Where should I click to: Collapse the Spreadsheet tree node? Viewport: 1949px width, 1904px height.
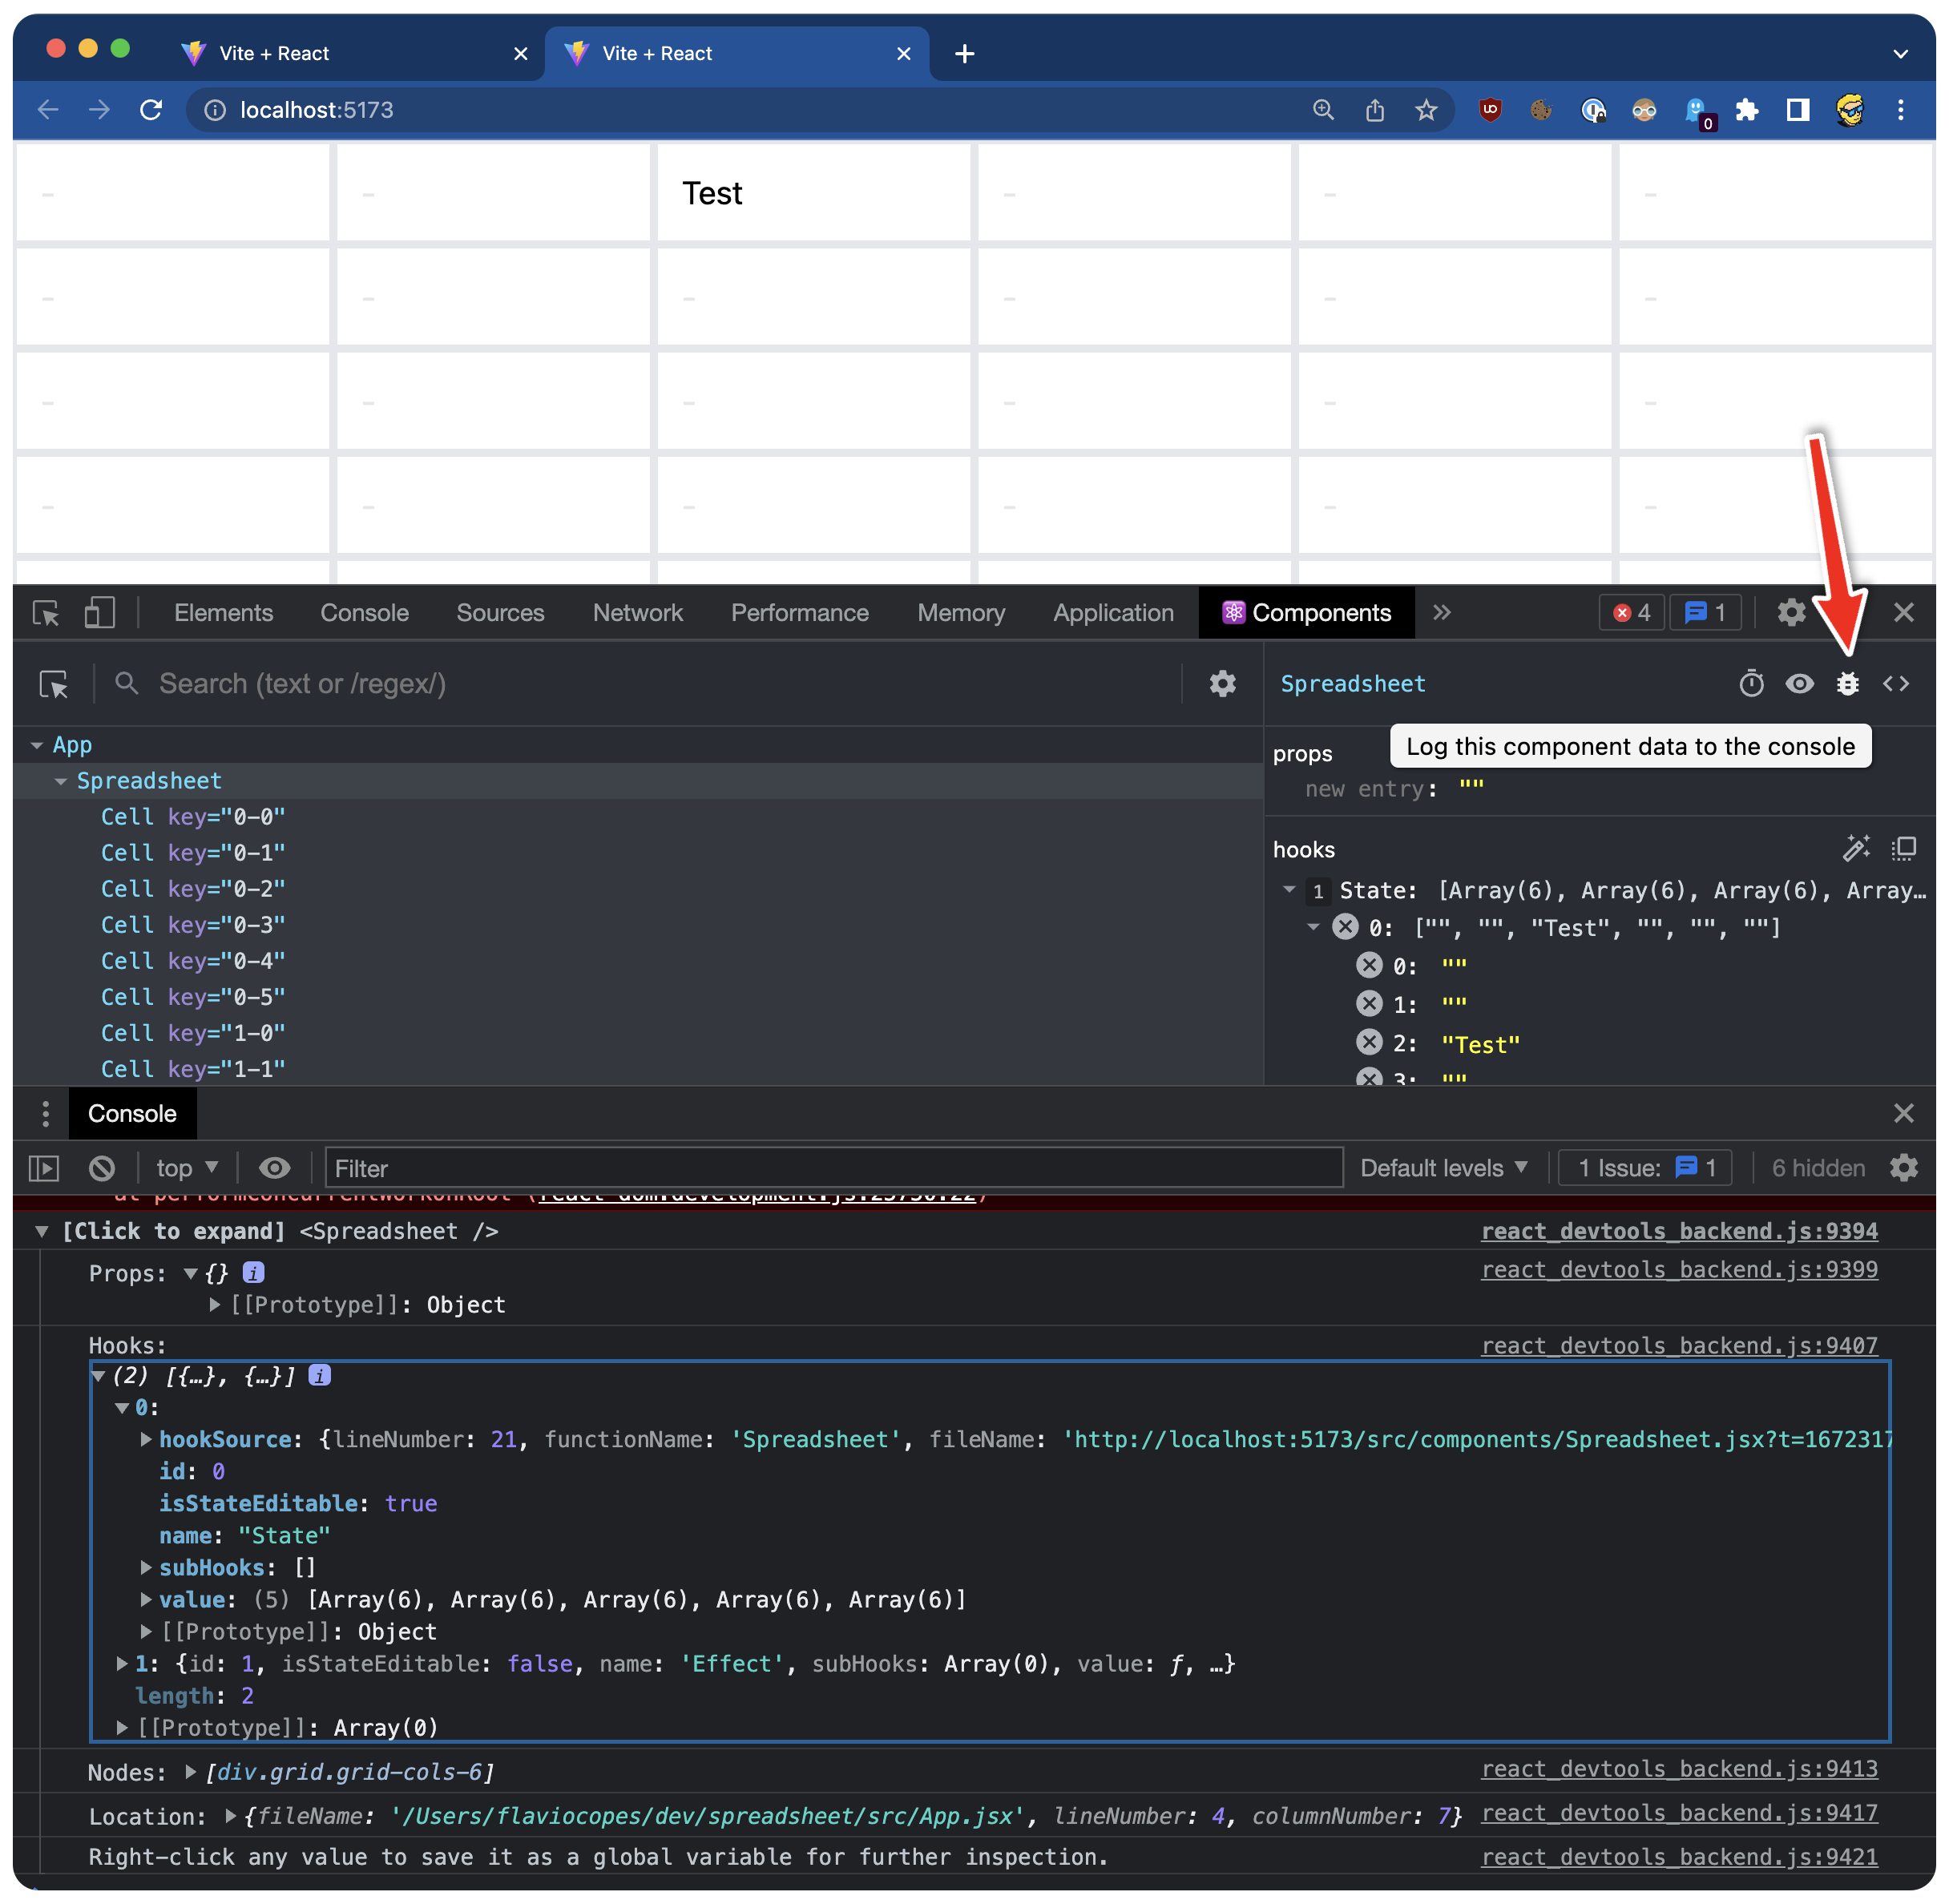(61, 781)
